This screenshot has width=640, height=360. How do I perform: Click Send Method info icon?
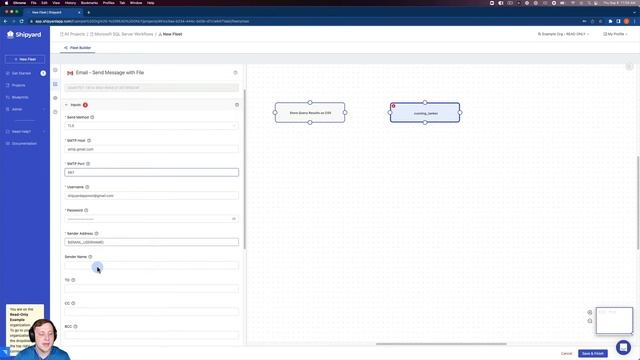pos(92,117)
